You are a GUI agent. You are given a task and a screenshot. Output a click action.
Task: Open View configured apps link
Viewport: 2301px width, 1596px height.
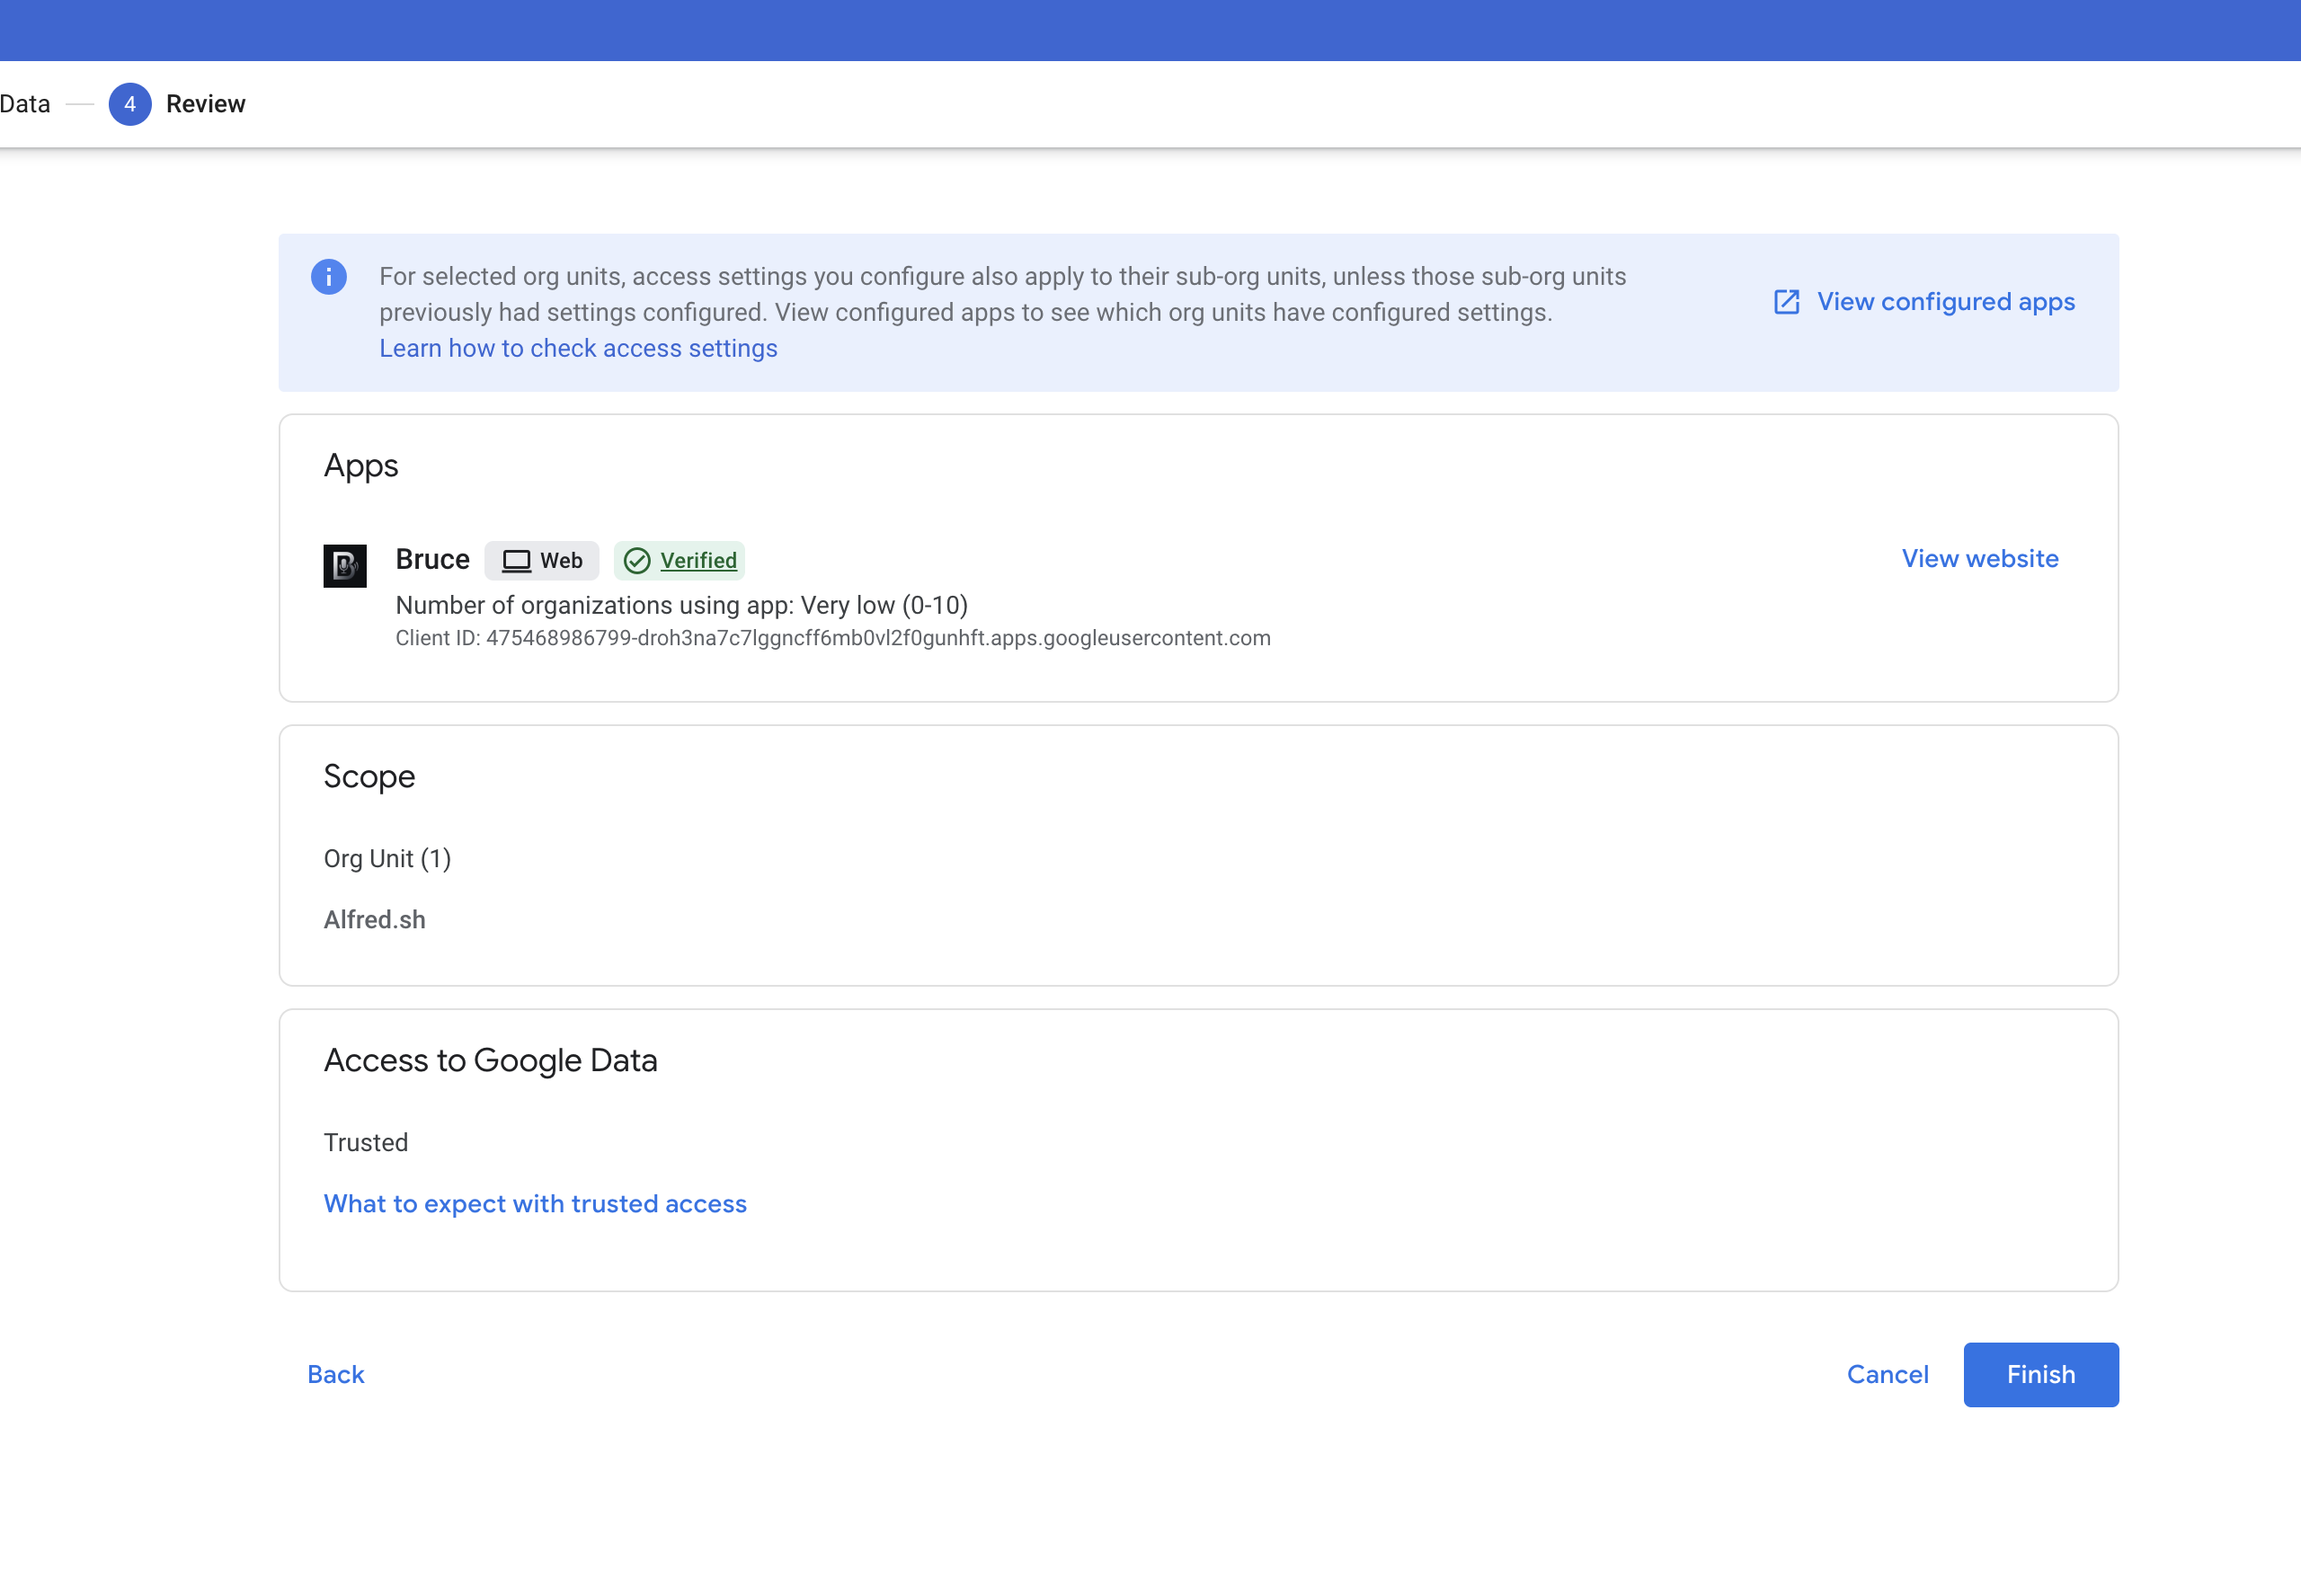pyautogui.click(x=1945, y=302)
